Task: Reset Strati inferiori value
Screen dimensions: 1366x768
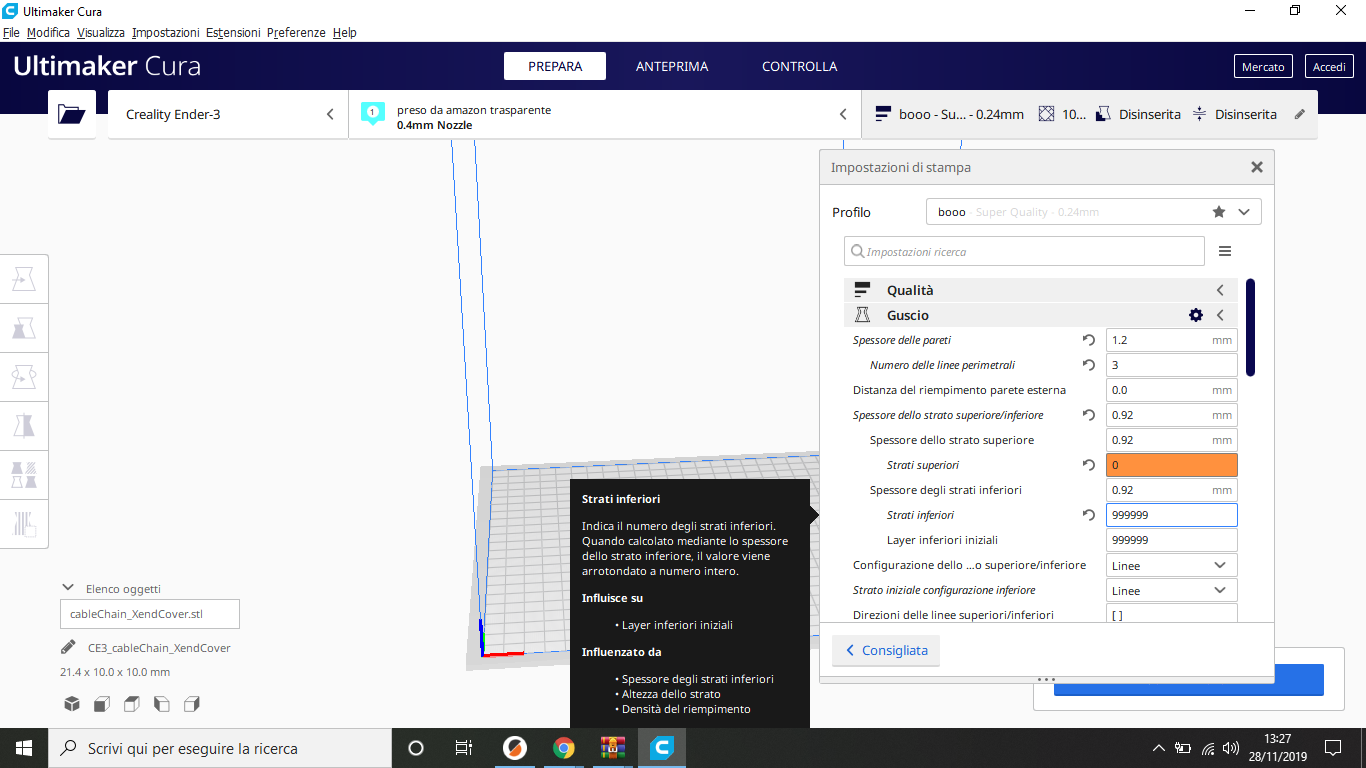Action: pyautogui.click(x=1089, y=515)
